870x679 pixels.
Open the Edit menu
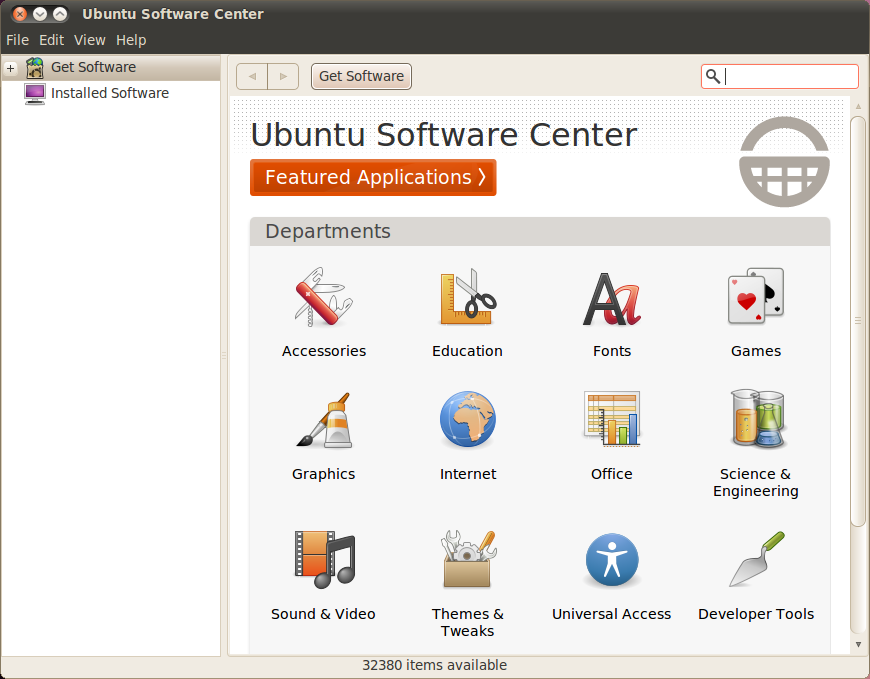(51, 40)
